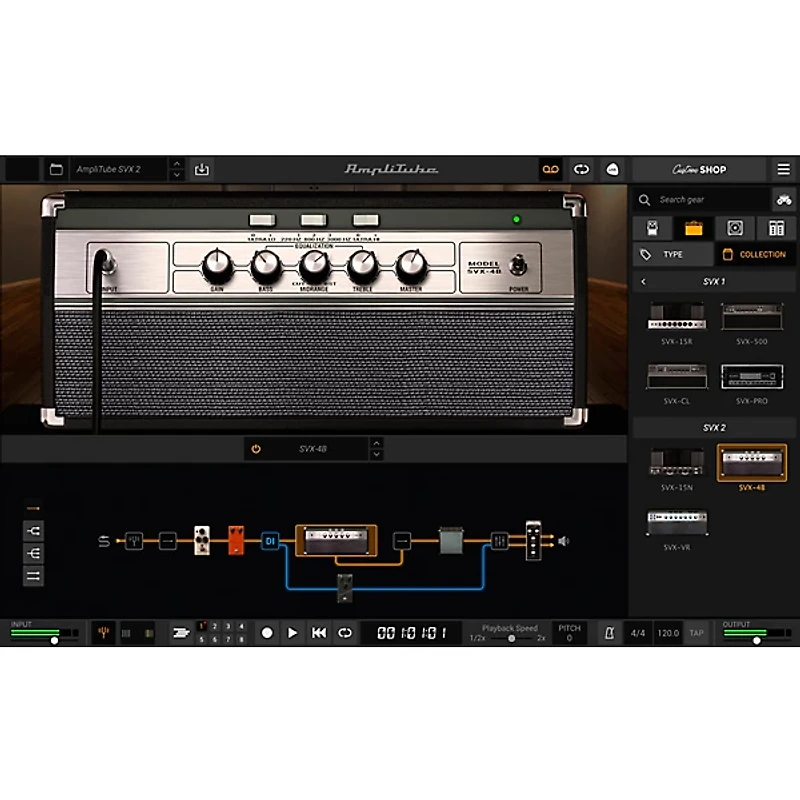Open the hamburger menu at top right
Image resolution: width=800 pixels, height=800 pixels.
[784, 169]
